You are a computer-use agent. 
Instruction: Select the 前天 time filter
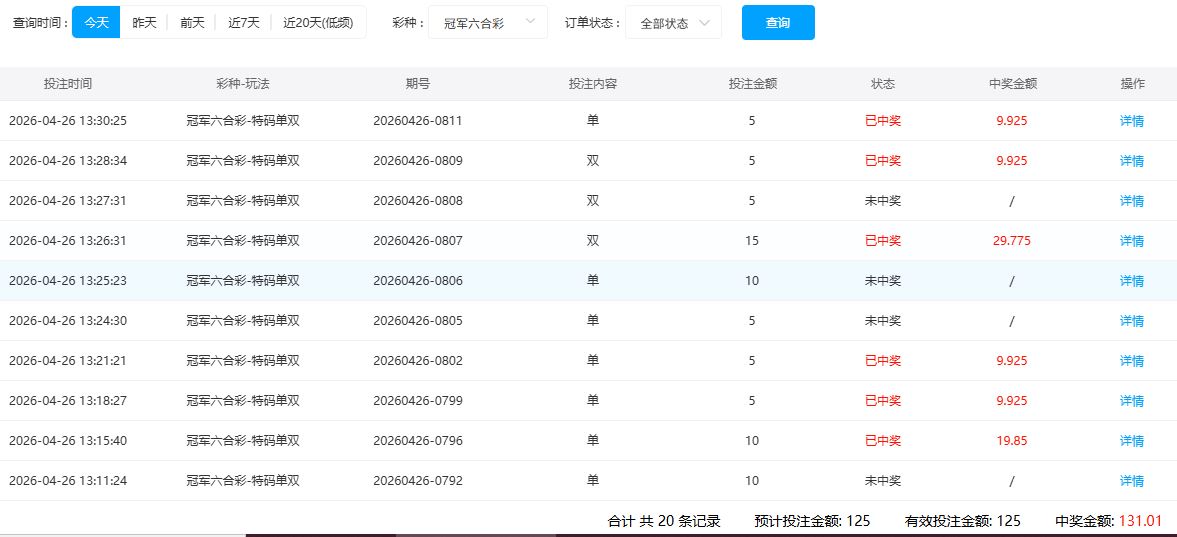(192, 23)
